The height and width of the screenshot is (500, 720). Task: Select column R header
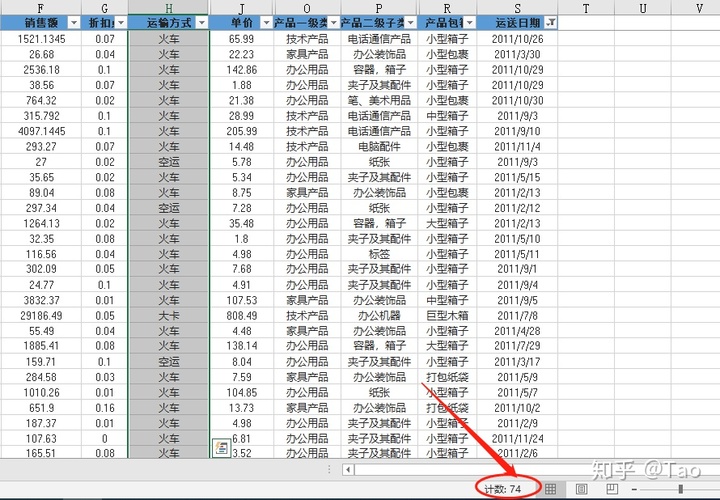pyautogui.click(x=447, y=8)
